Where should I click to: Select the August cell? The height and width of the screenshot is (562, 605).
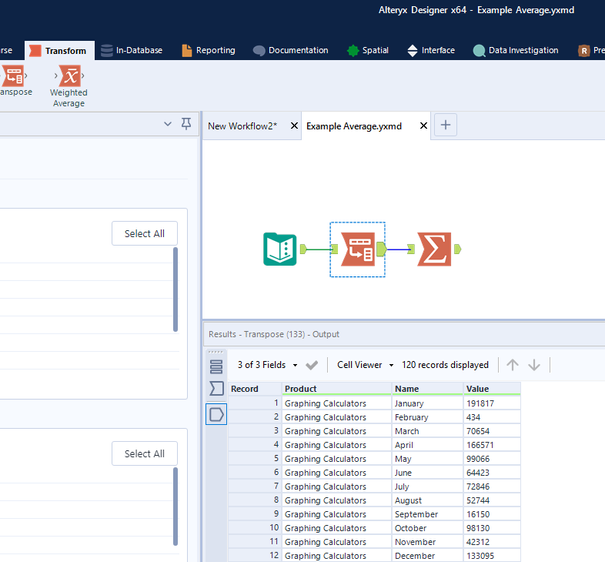click(428, 501)
